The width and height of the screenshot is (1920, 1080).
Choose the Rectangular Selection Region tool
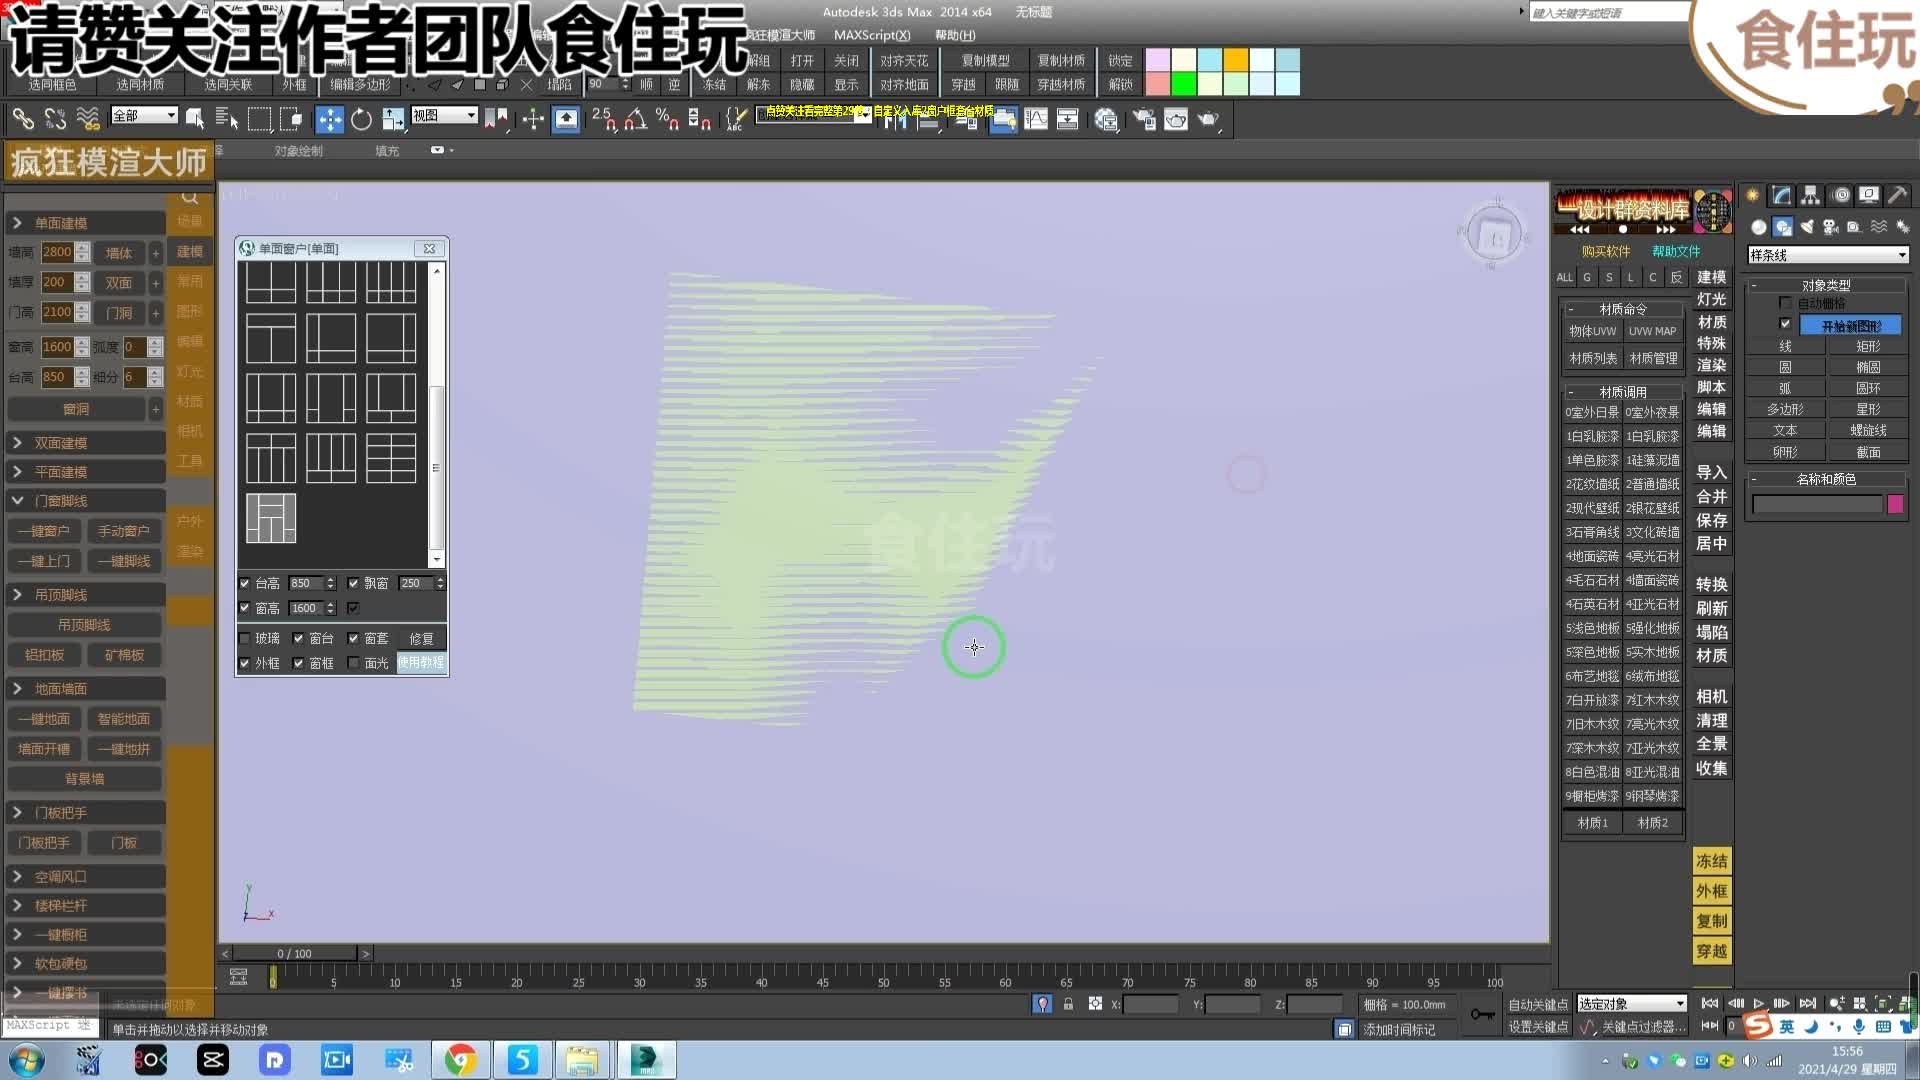(259, 119)
